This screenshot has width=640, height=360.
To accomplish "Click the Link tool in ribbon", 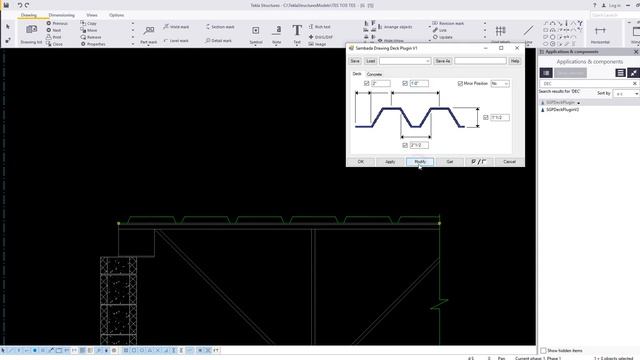I will [440, 30].
